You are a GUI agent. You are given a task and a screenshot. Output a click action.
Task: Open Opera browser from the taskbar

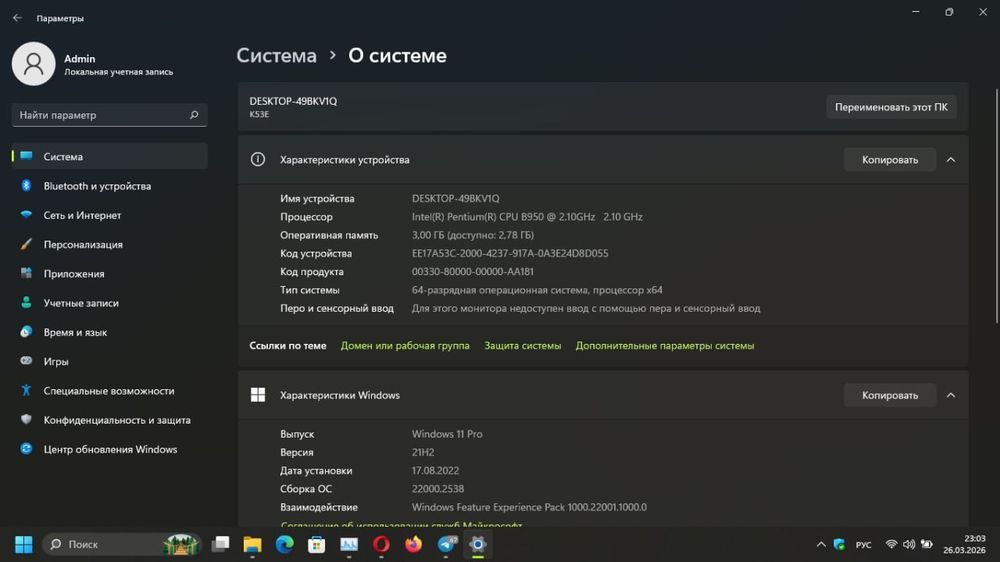(x=381, y=544)
